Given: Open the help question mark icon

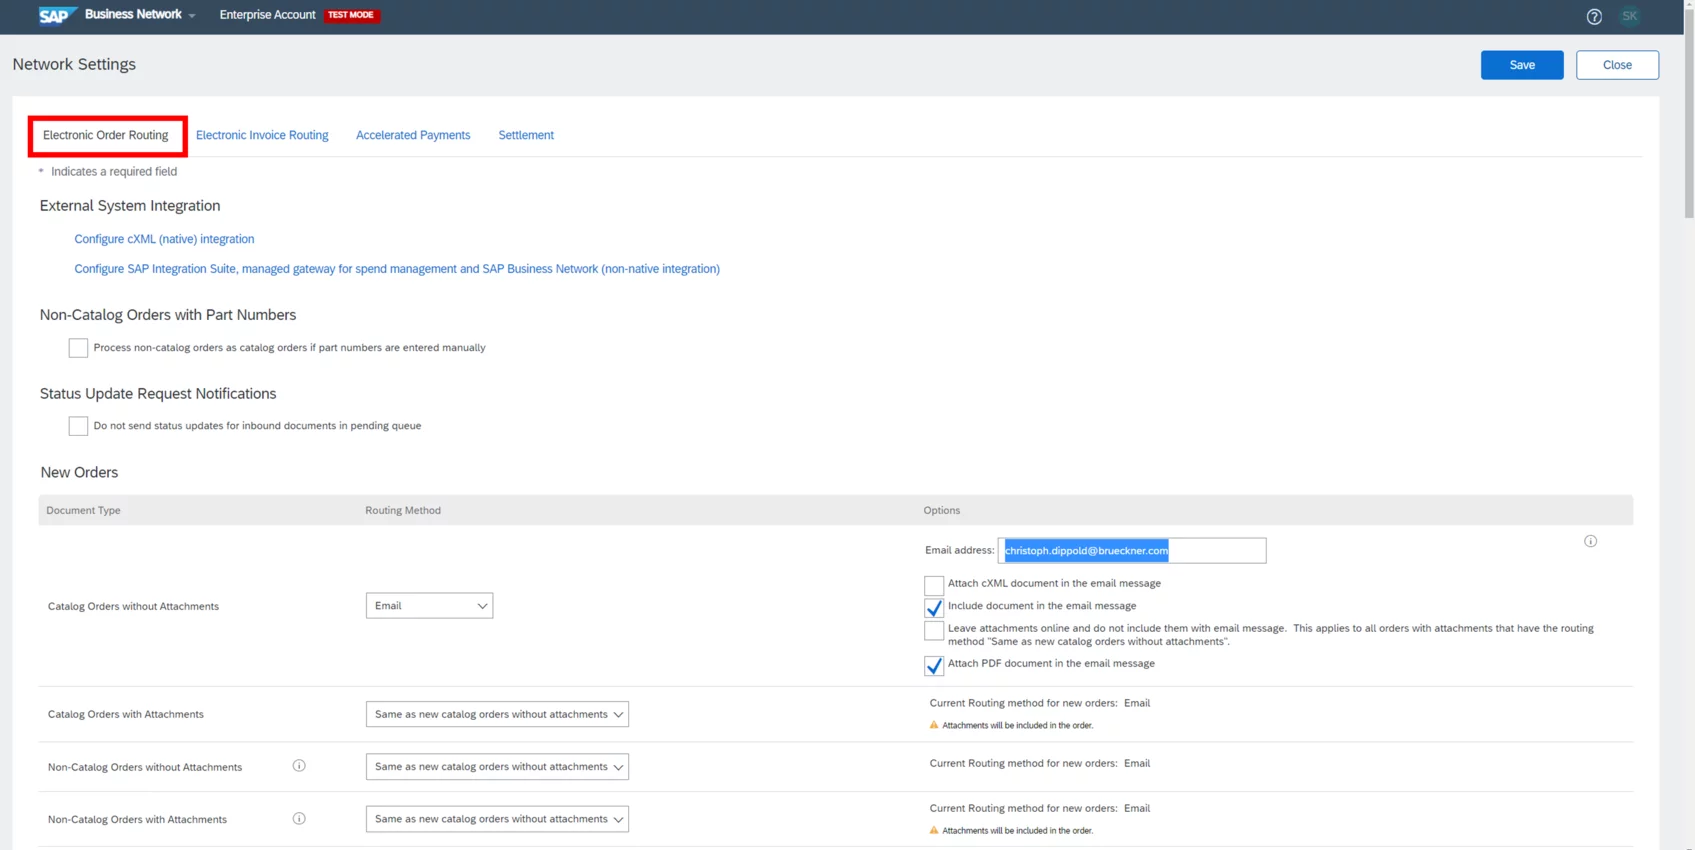Looking at the screenshot, I should 1594,16.
